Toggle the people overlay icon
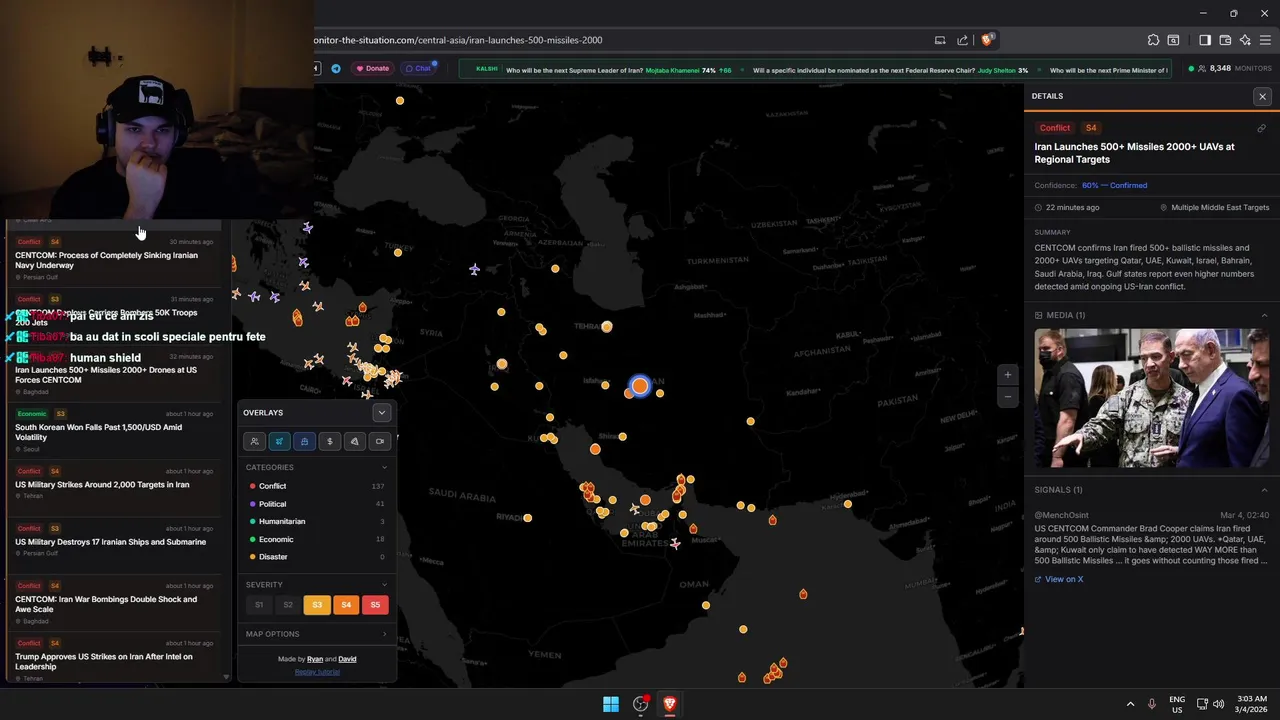 point(254,441)
